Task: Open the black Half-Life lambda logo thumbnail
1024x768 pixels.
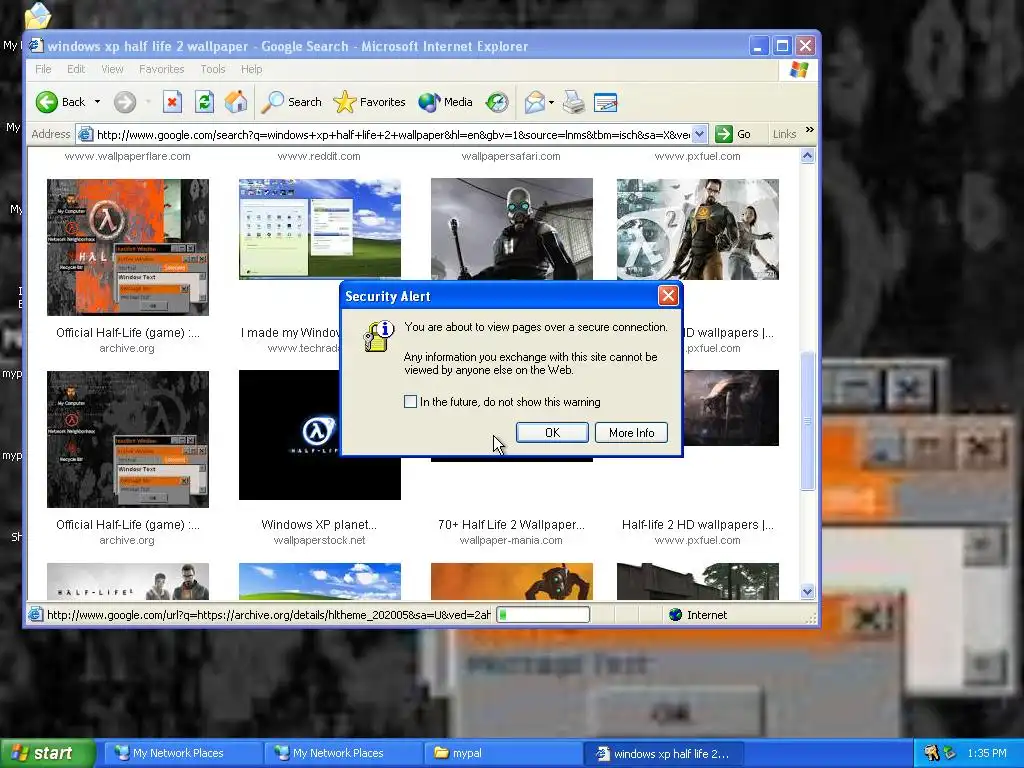Action: tap(289, 435)
